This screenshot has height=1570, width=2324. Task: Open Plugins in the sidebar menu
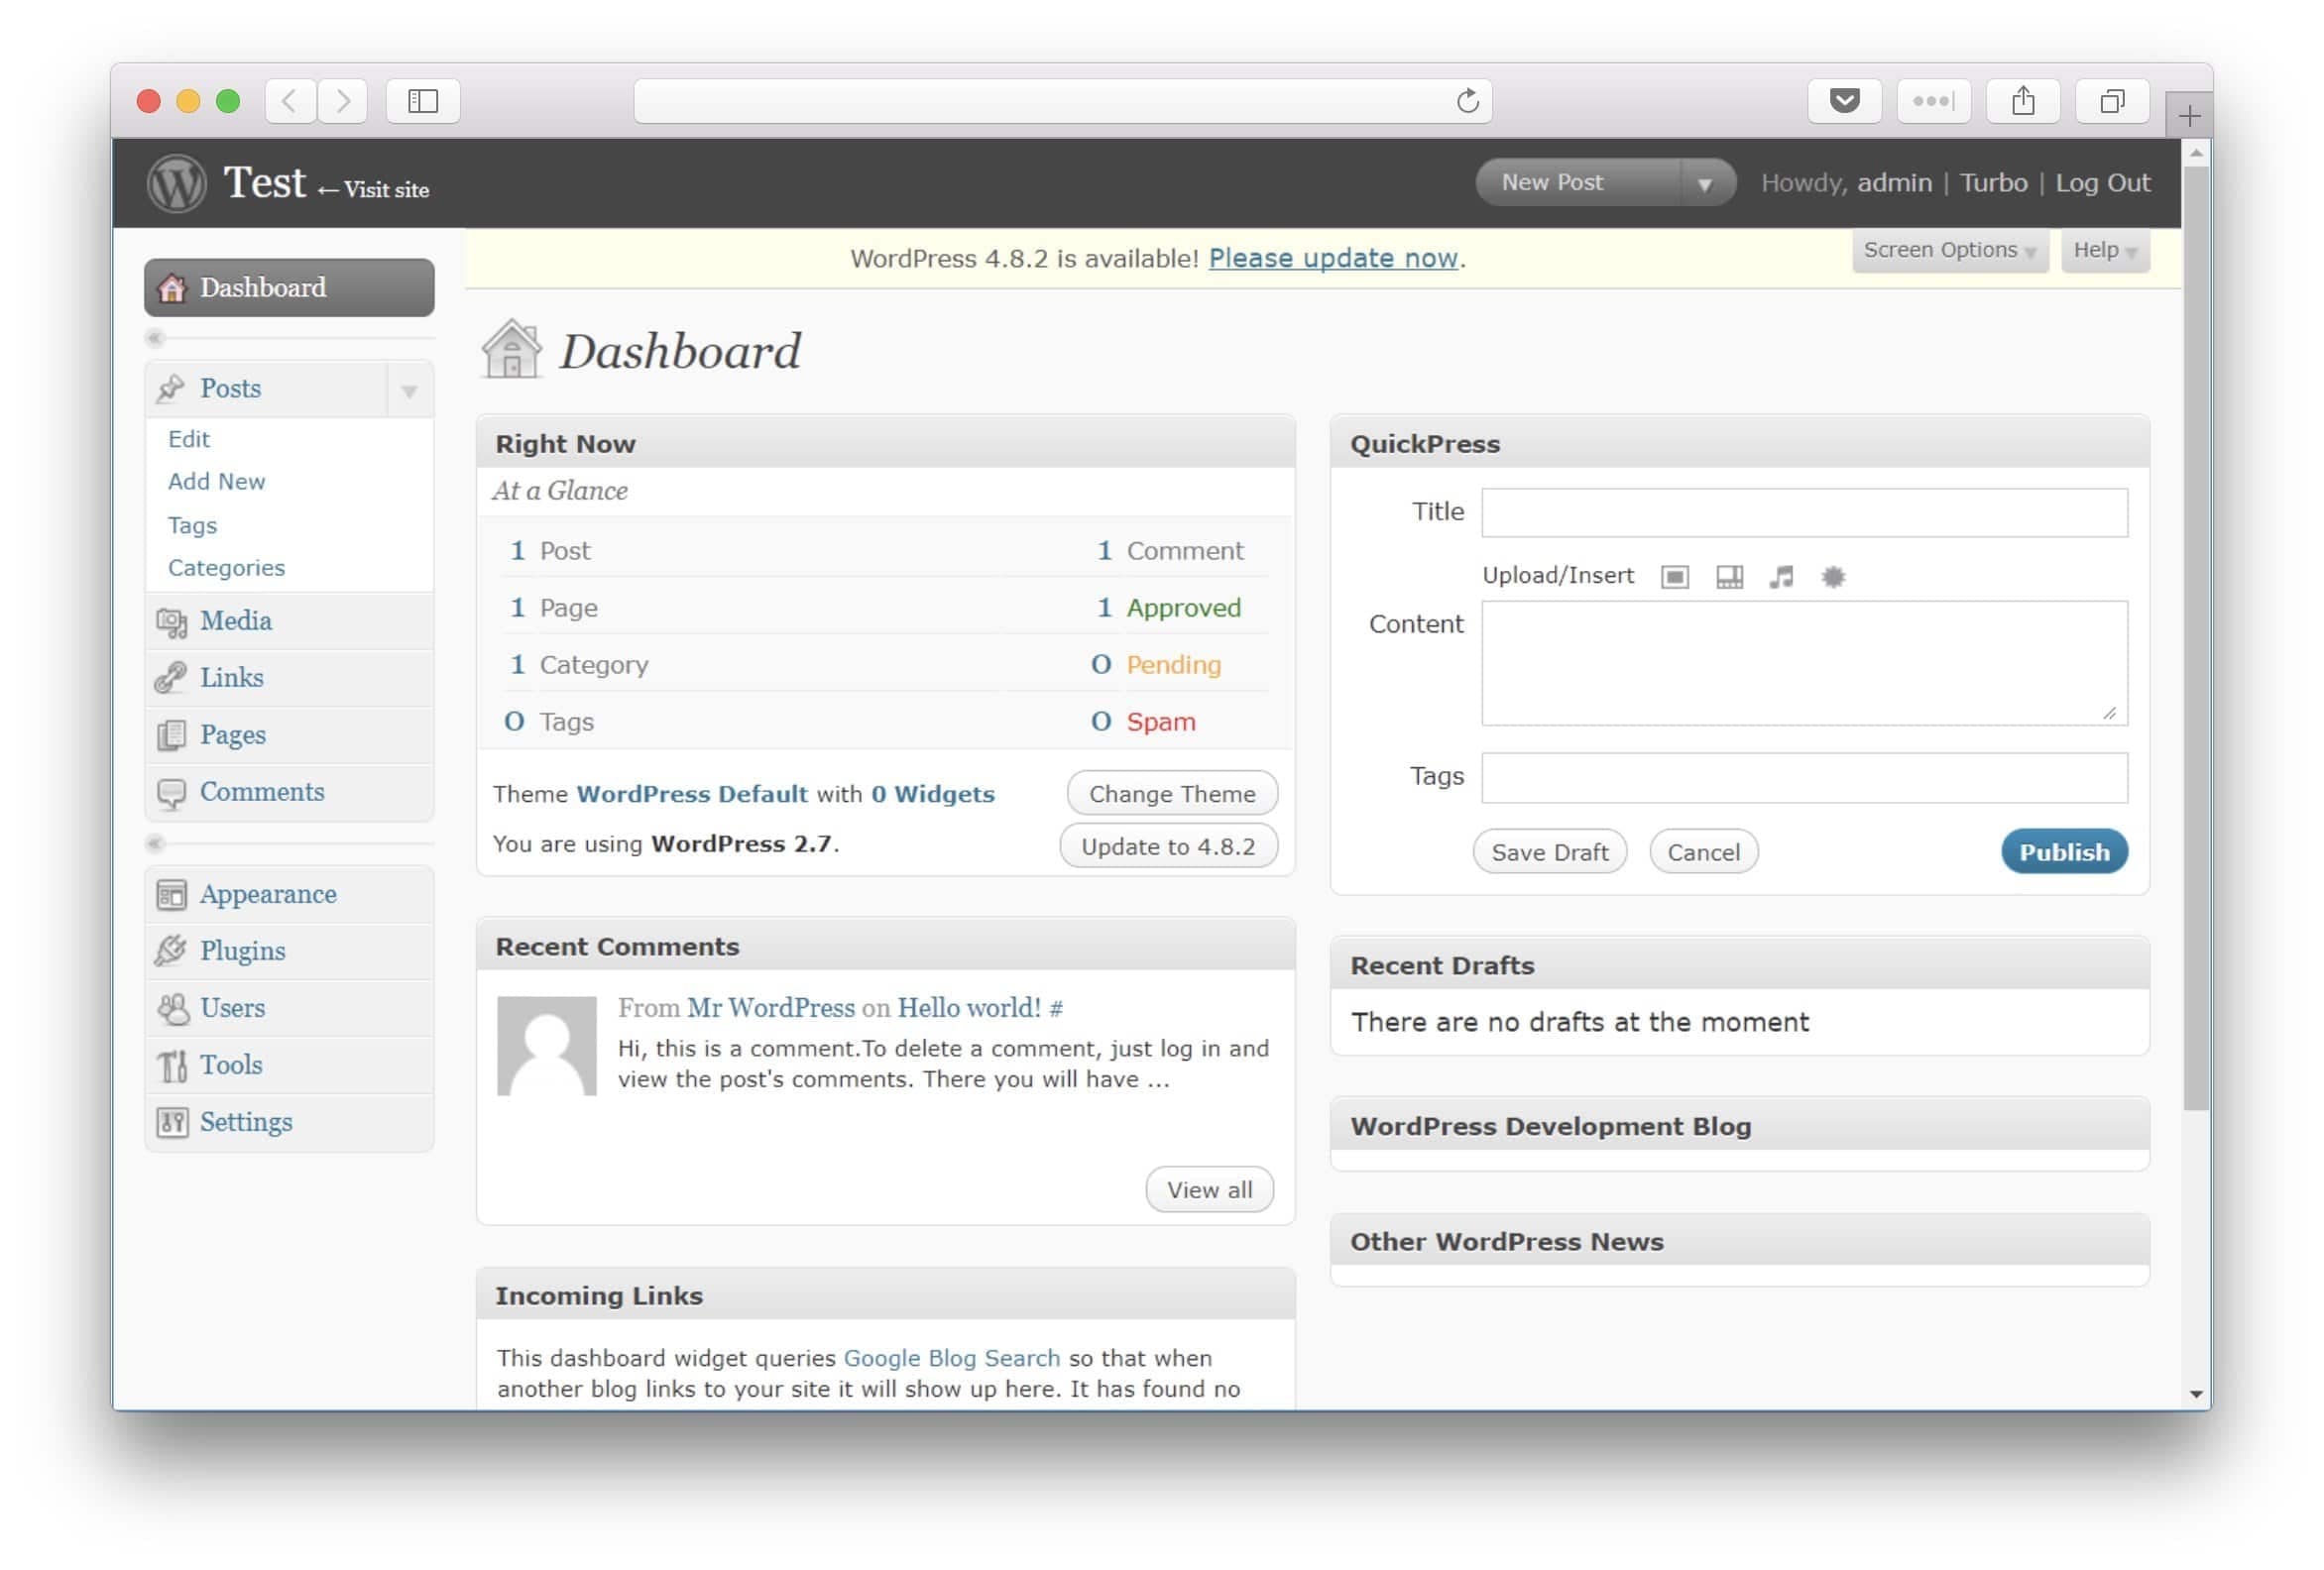coord(242,951)
